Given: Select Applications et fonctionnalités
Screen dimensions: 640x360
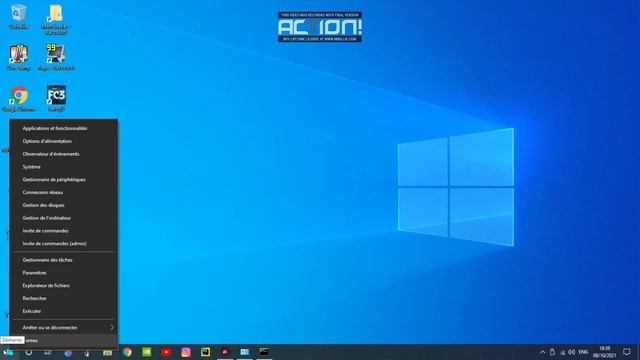Looking at the screenshot, I should click(x=64, y=128).
